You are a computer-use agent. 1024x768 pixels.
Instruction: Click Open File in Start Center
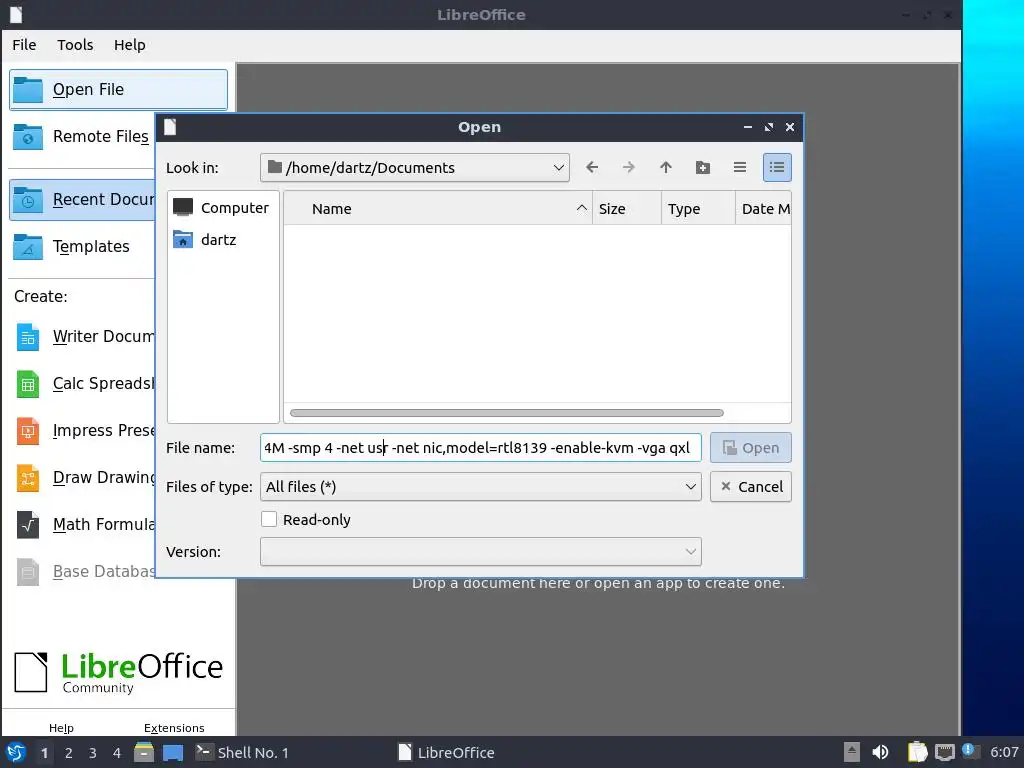click(118, 89)
